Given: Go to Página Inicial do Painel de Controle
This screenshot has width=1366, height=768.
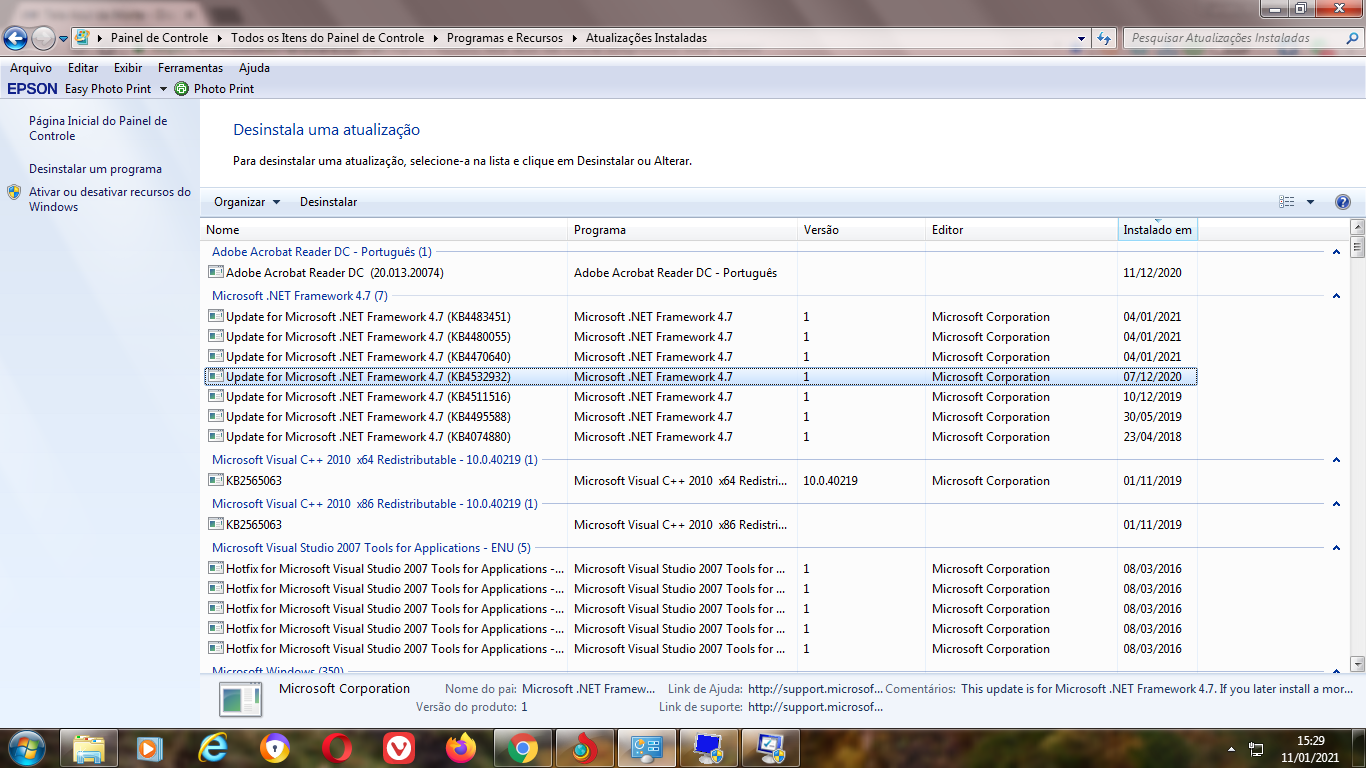Looking at the screenshot, I should click(x=98, y=128).
